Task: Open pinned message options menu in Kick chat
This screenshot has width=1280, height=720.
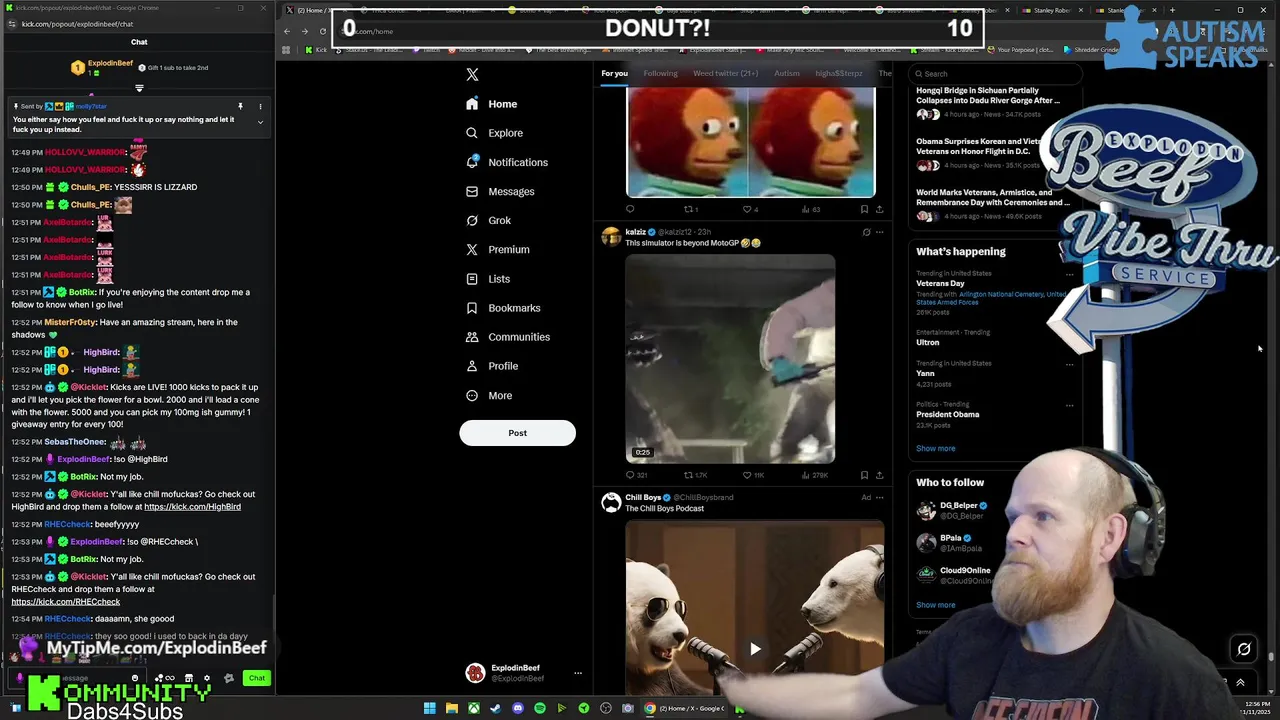Action: pyautogui.click(x=260, y=106)
